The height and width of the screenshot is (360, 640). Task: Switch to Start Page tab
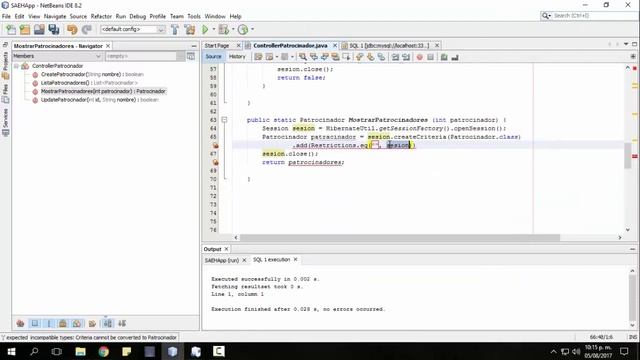coord(217,46)
